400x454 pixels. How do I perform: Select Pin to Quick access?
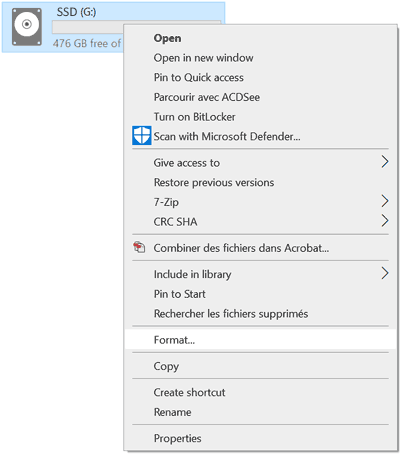pyautogui.click(x=260, y=77)
